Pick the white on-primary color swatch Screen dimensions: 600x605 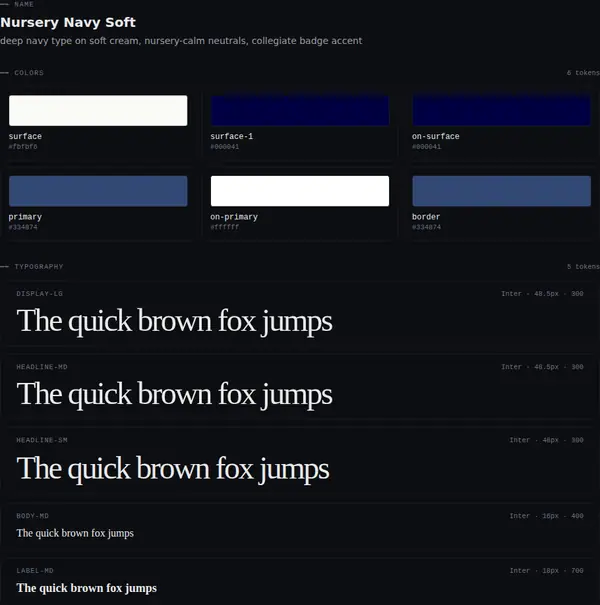click(x=300, y=191)
